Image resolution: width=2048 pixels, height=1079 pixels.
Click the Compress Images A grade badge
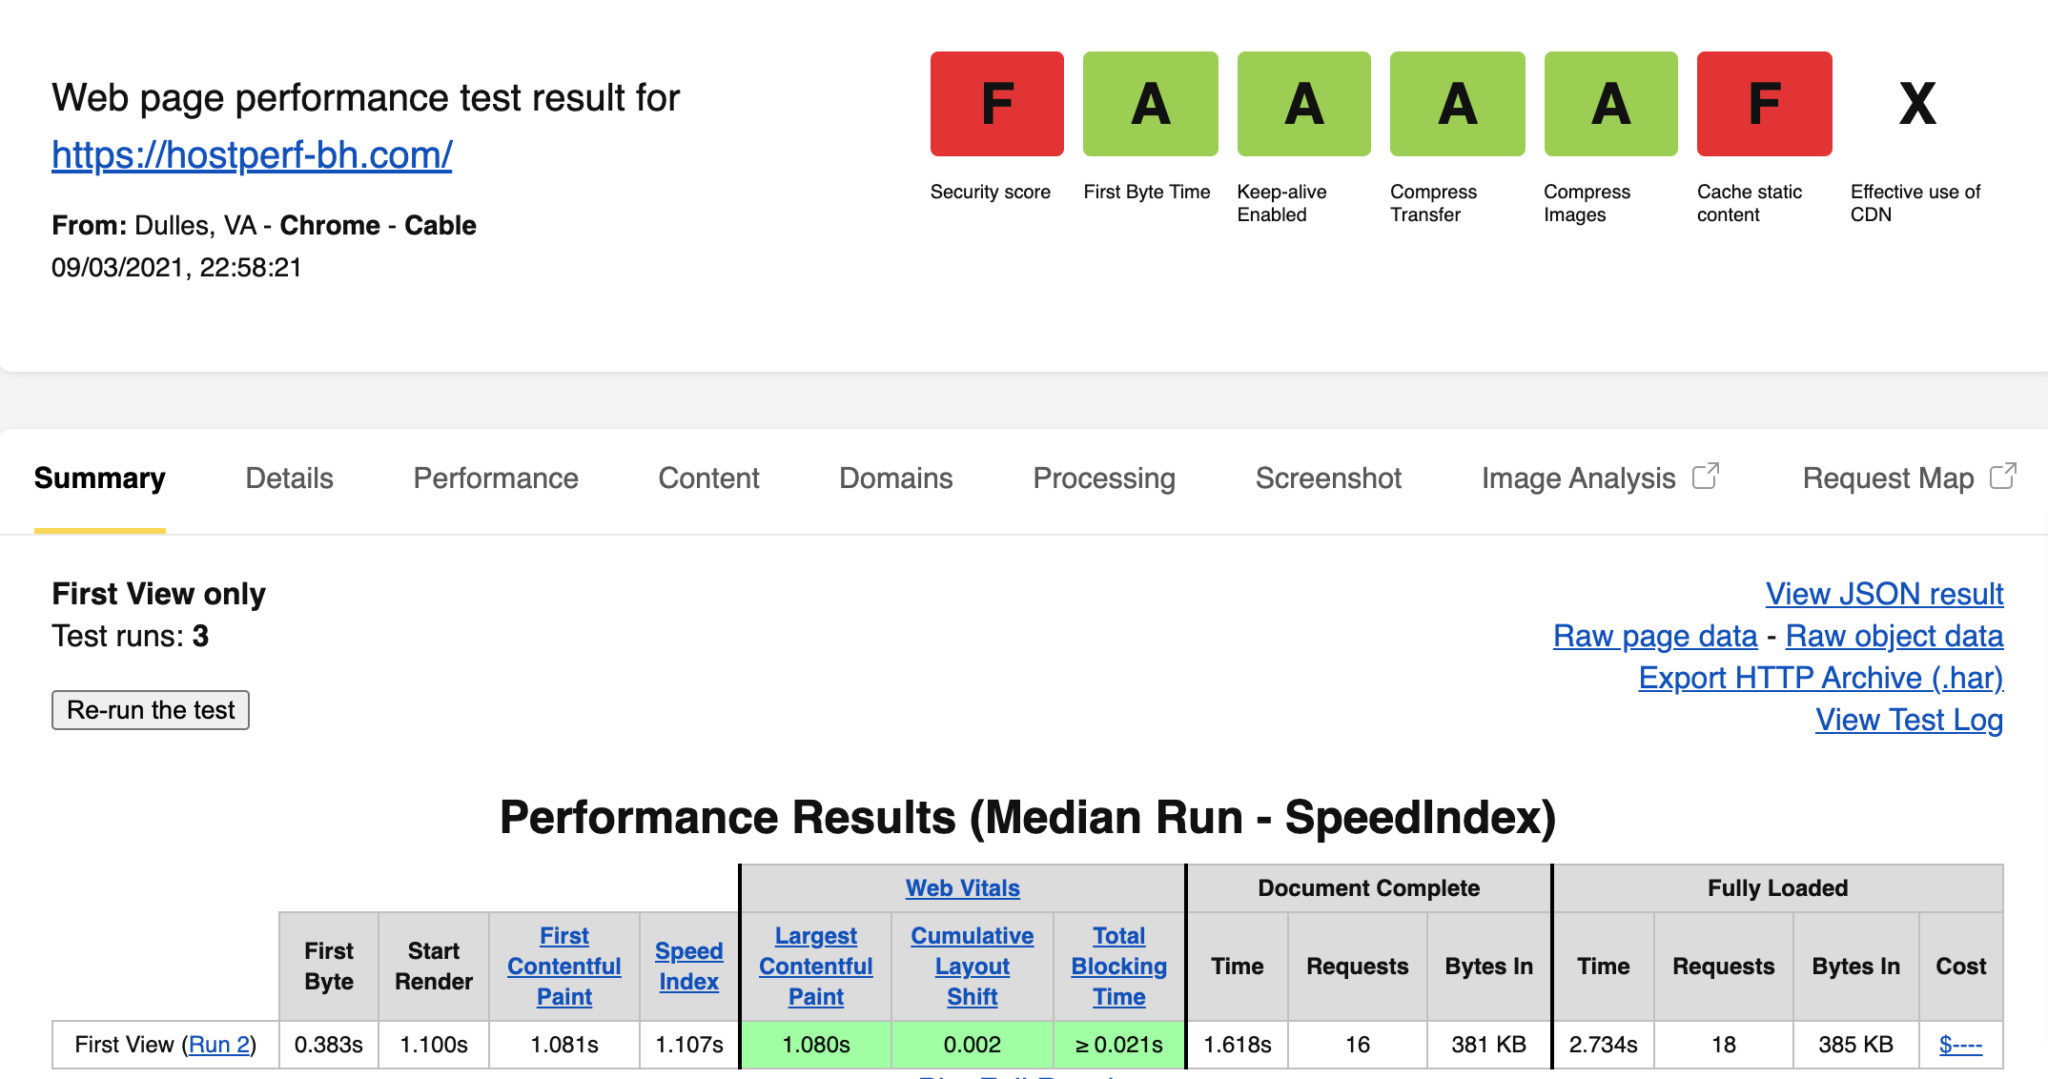[1611, 104]
